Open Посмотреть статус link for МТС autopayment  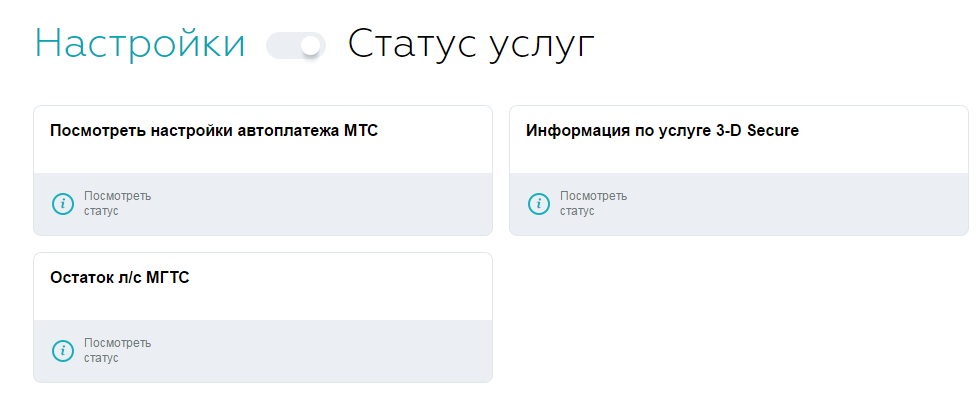(117, 204)
